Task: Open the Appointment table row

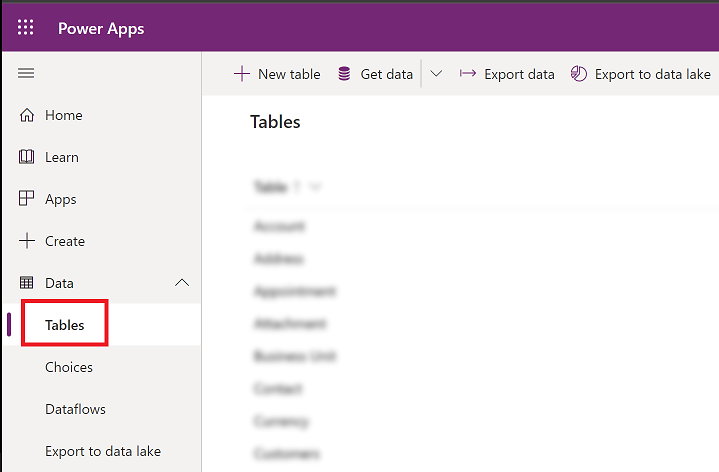Action: [295, 291]
